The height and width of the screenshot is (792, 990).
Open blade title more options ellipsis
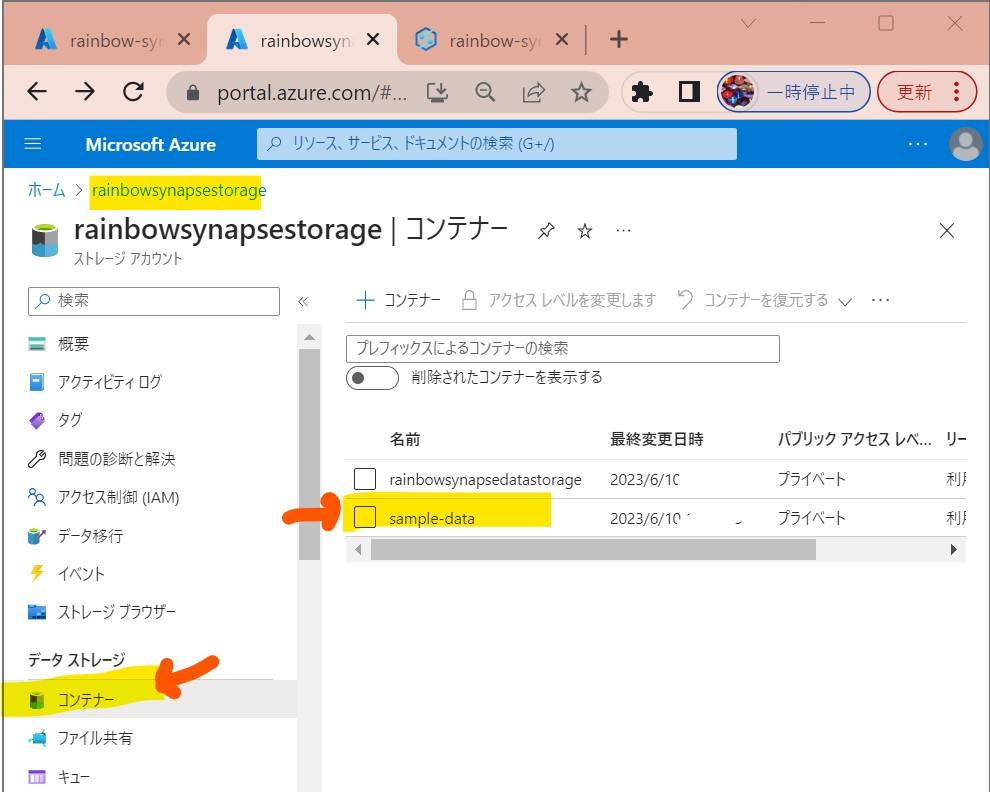pyautogui.click(x=623, y=231)
